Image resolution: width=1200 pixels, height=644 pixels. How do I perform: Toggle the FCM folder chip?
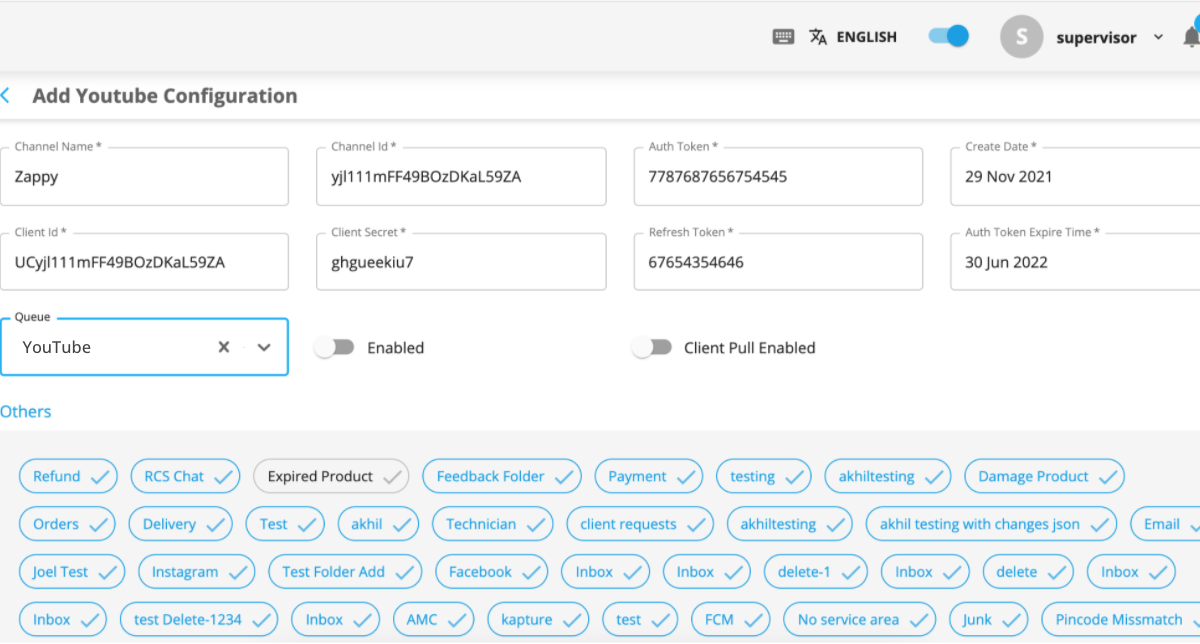731,619
